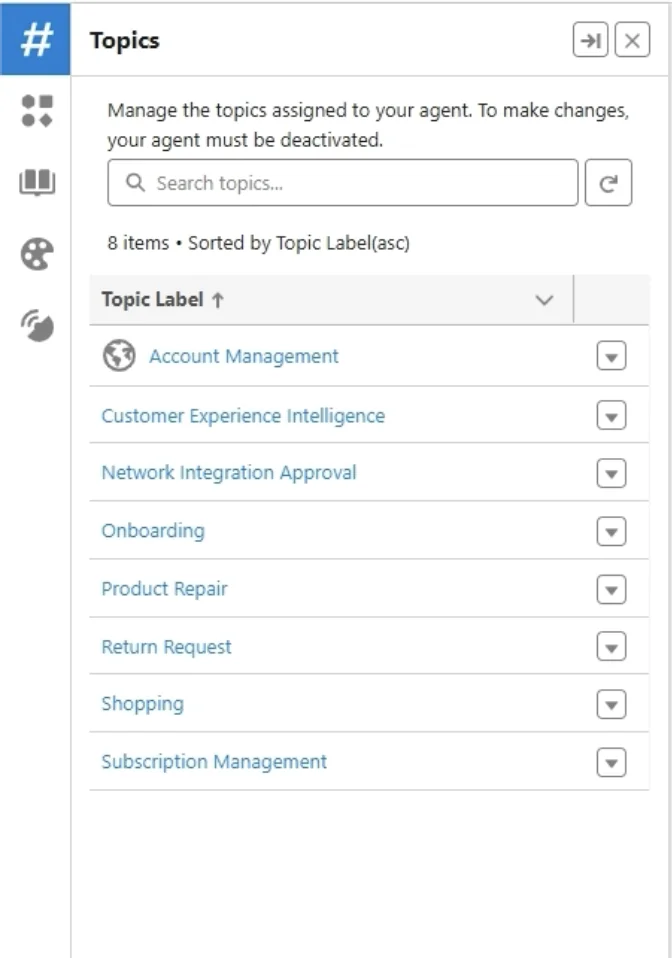Refresh the topics list

(608, 183)
